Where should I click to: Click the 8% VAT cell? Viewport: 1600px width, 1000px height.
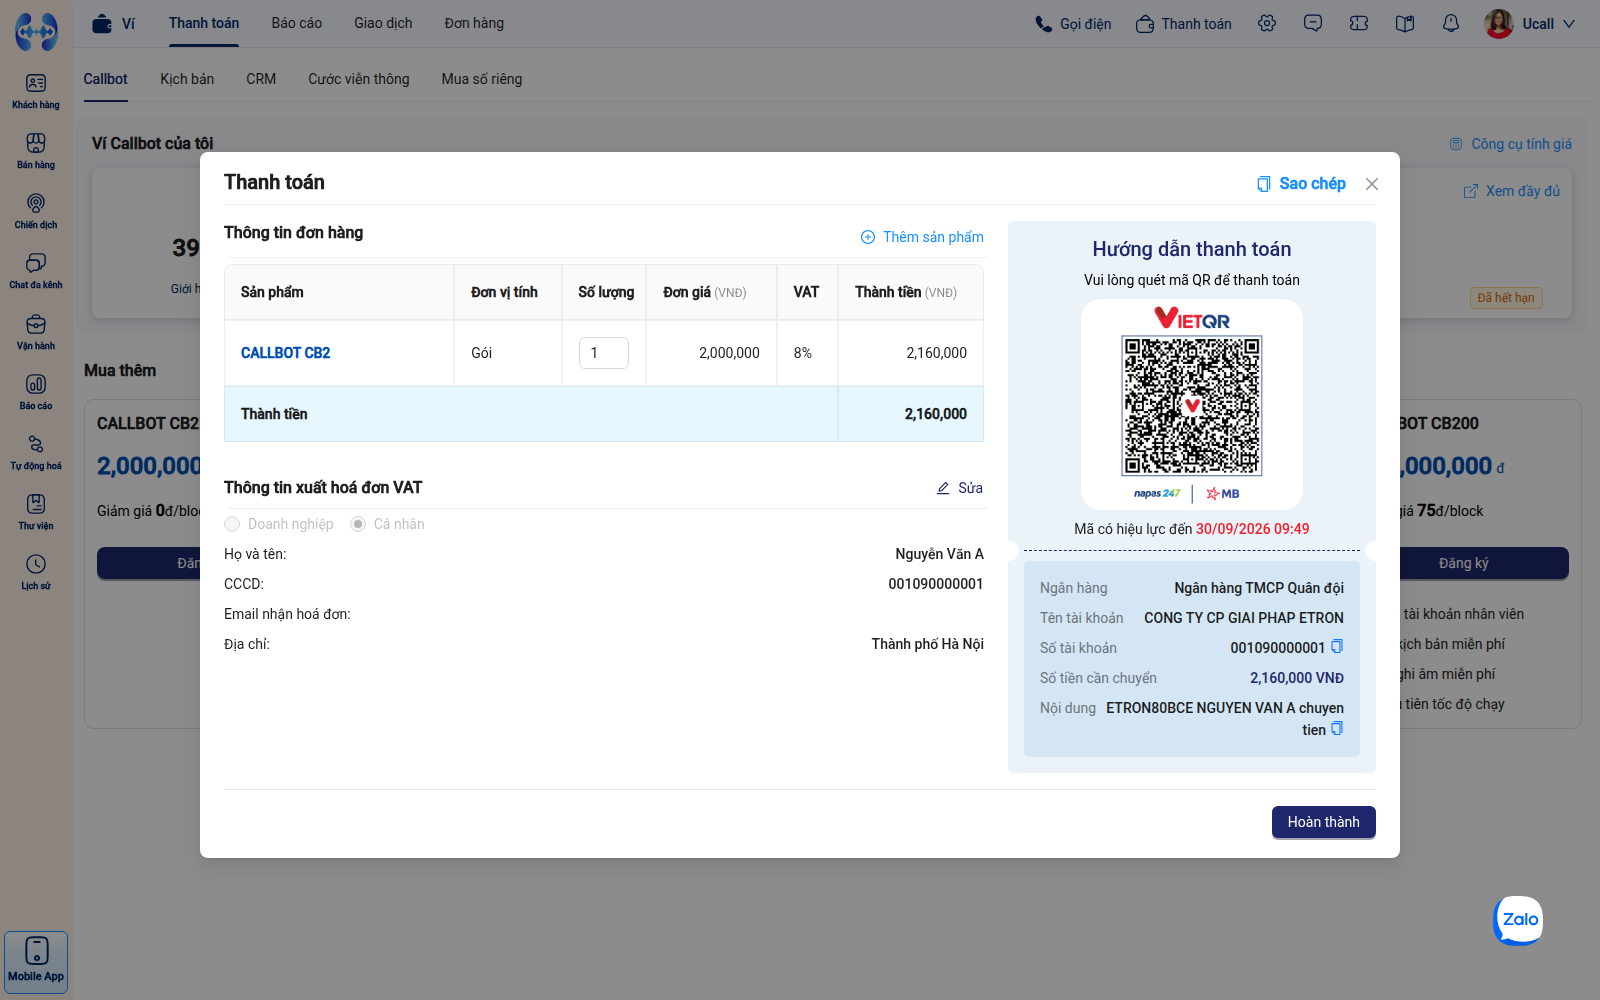pyautogui.click(x=808, y=353)
